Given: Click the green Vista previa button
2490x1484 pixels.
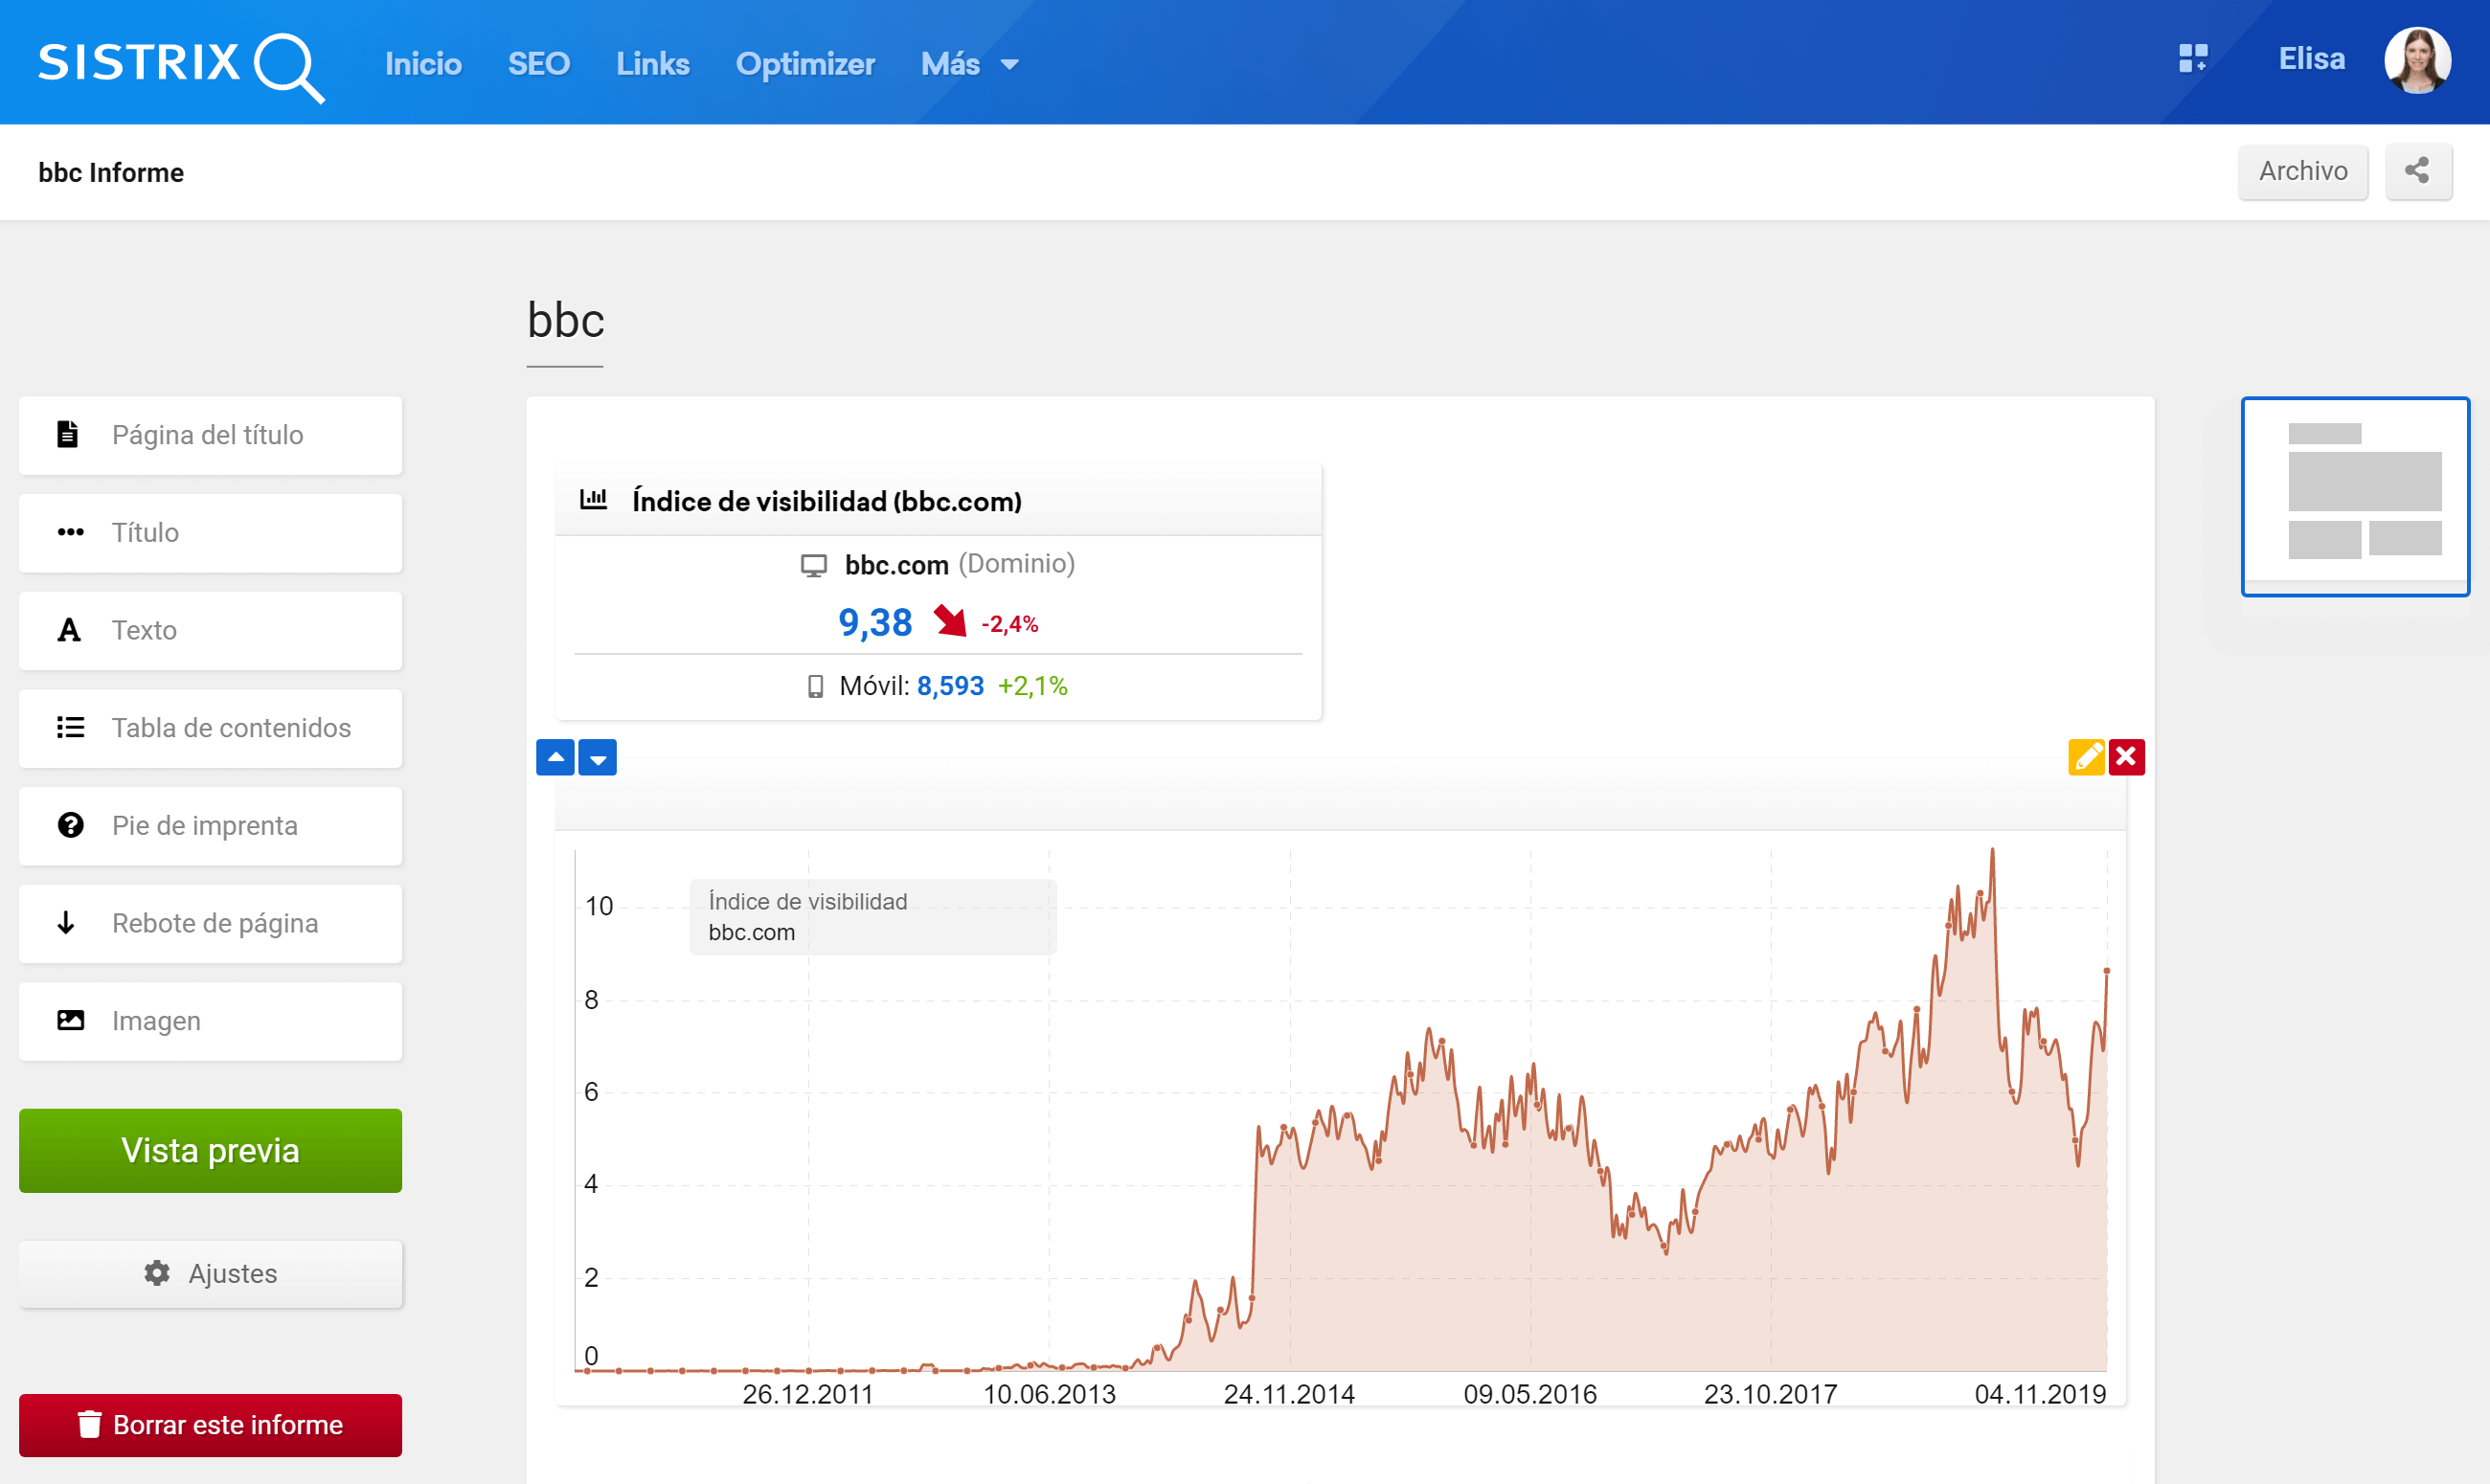Looking at the screenshot, I should 210,1150.
